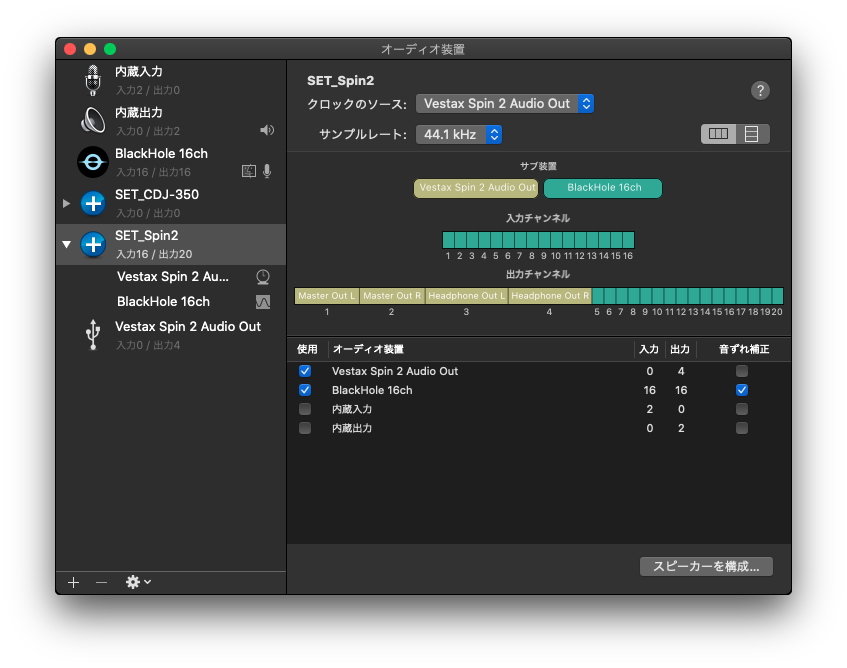Click the Master Out R output channel
847x668 pixels.
click(392, 296)
